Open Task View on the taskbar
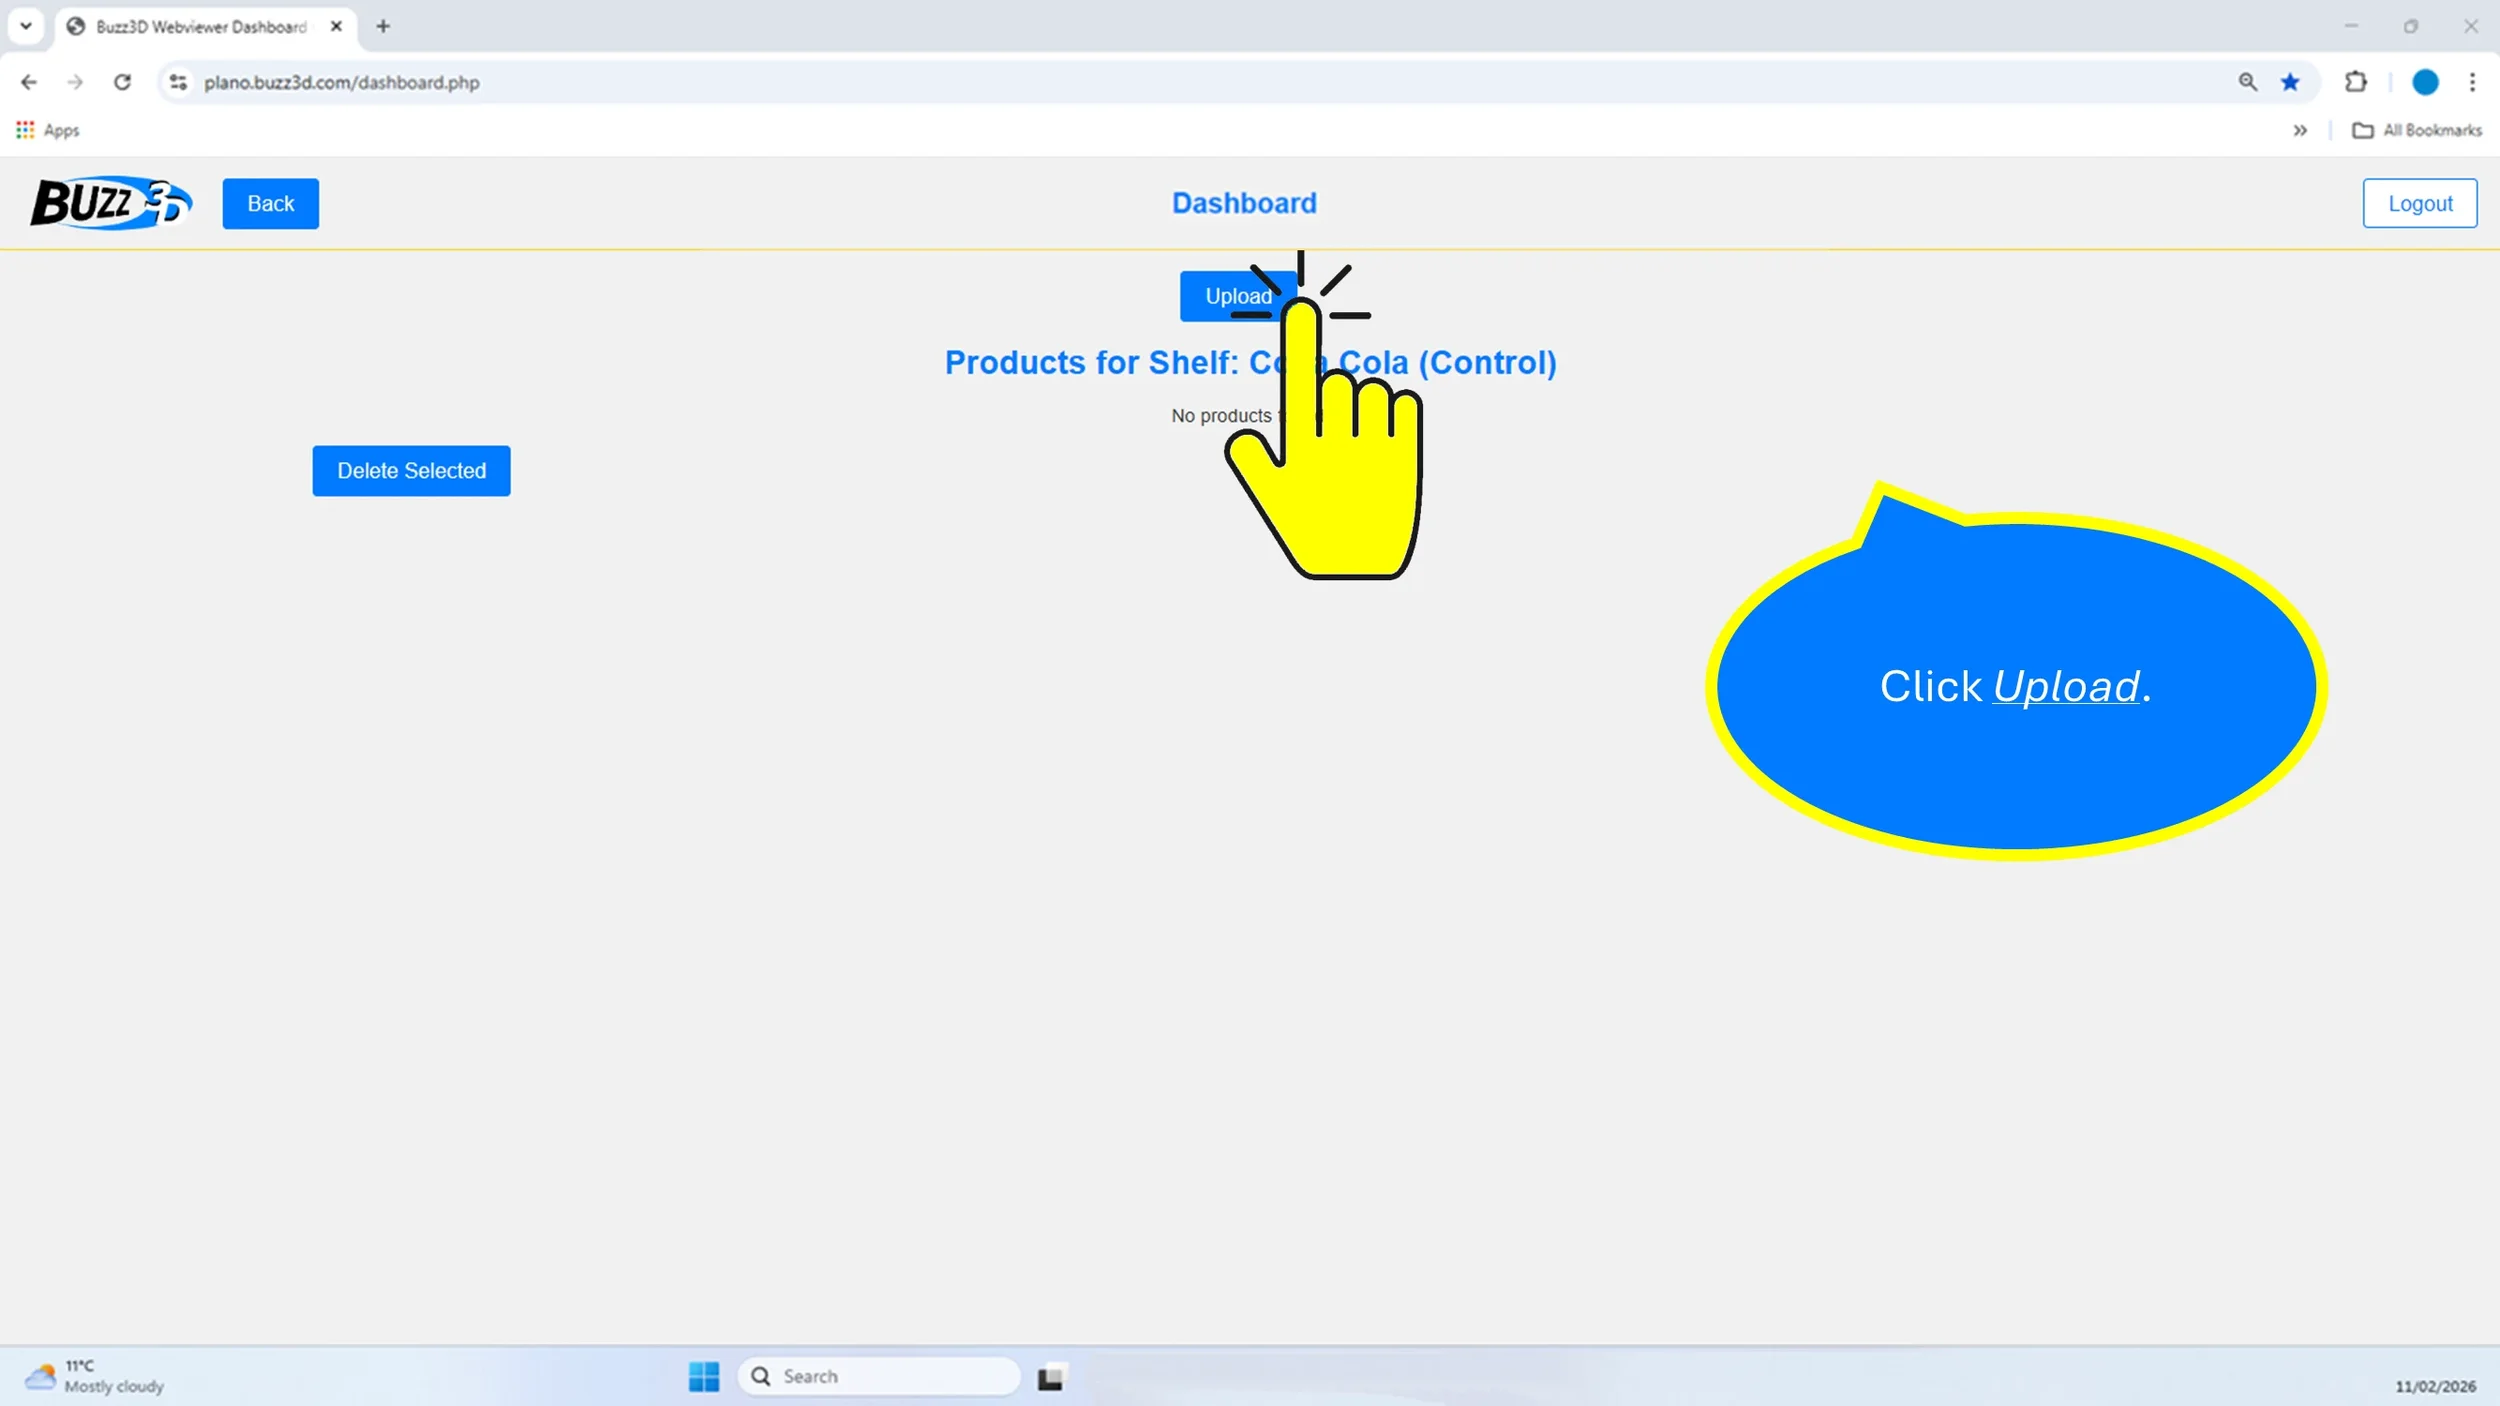Screen dimensions: 2500x1406 click(1050, 1377)
